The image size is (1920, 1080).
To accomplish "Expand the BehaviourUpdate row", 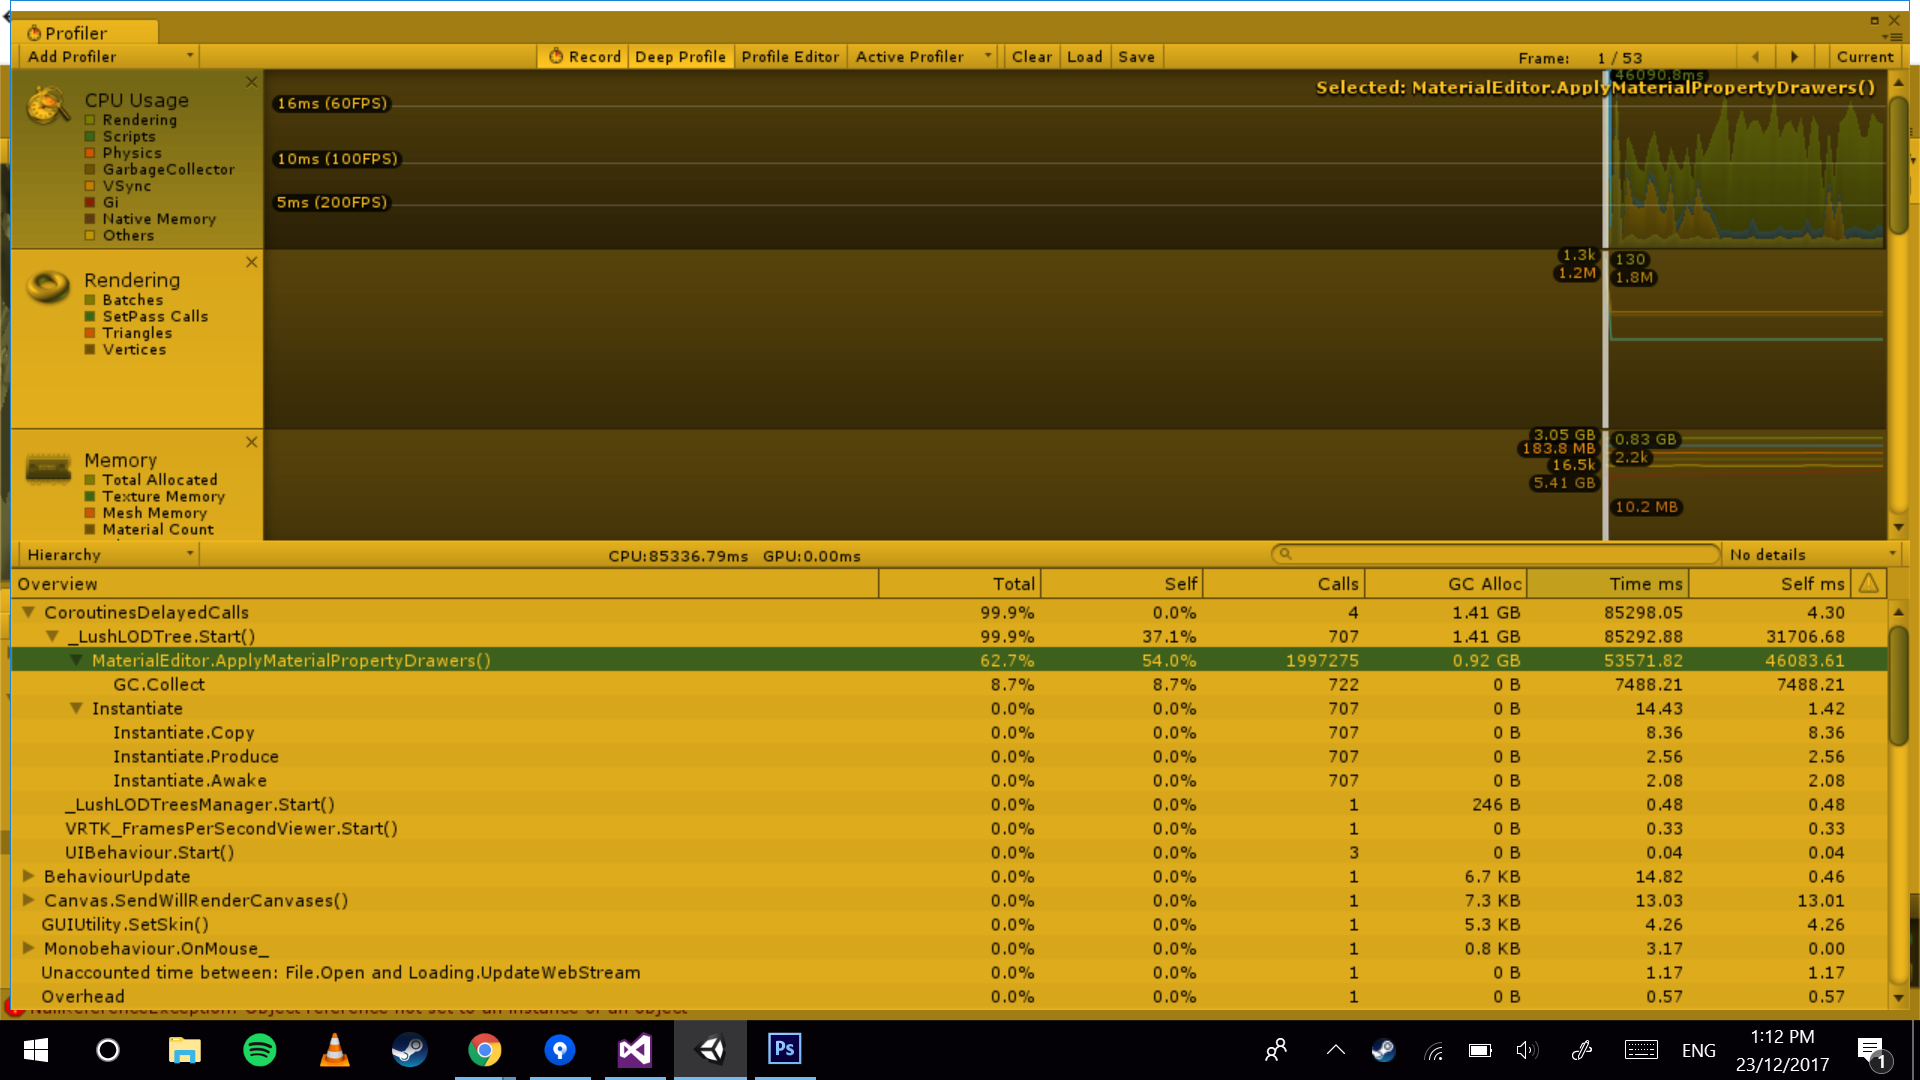I will (x=29, y=876).
